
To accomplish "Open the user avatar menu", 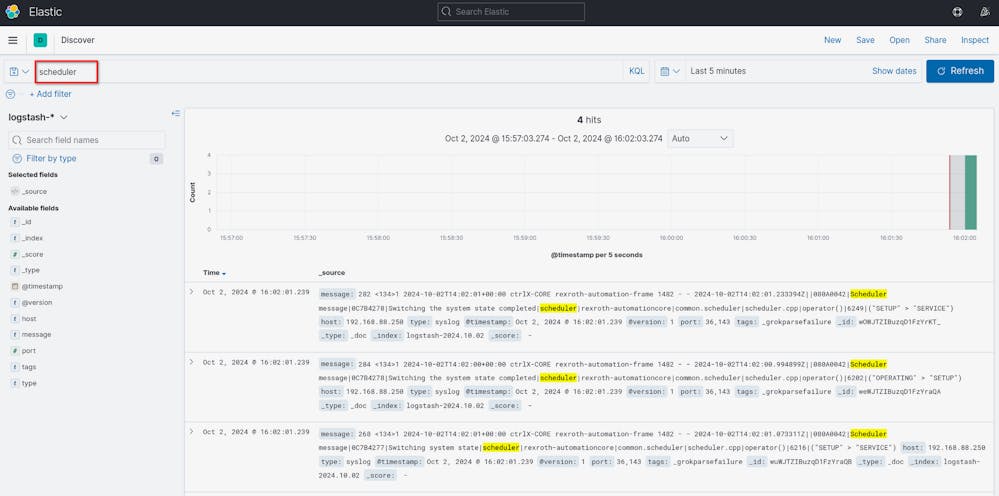I will point(984,12).
